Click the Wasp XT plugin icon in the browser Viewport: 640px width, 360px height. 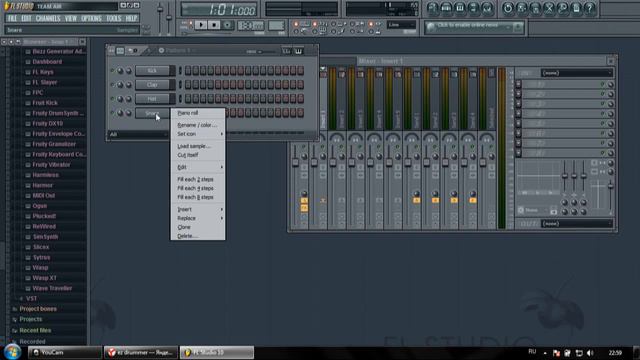28,278
